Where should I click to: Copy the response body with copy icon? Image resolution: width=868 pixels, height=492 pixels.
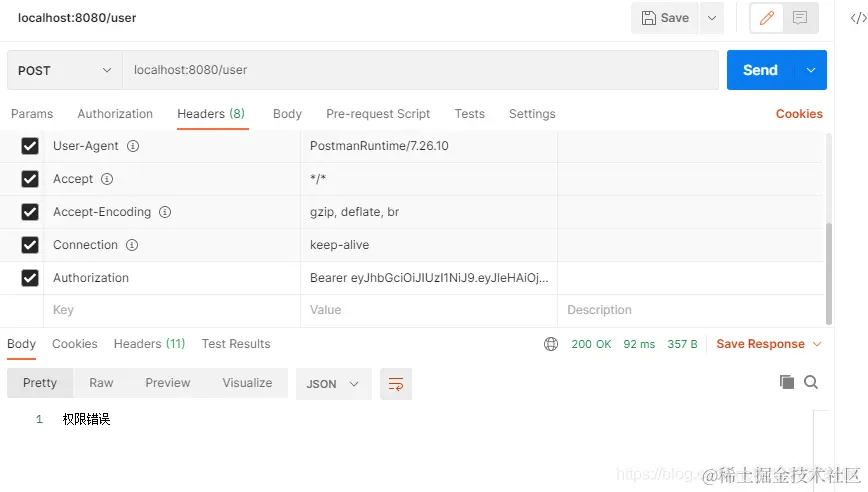point(787,382)
